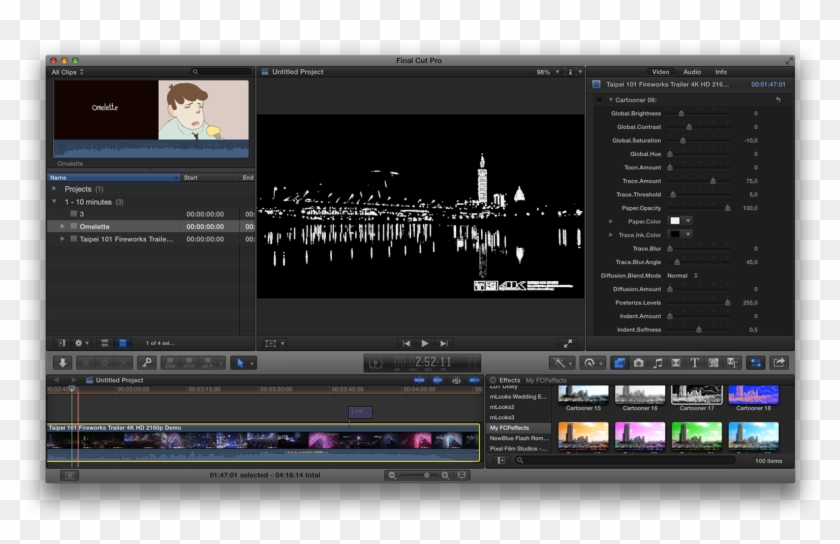840x544 pixels.
Task: Open the clip appearance icon beside zoom
Action: click(462, 475)
